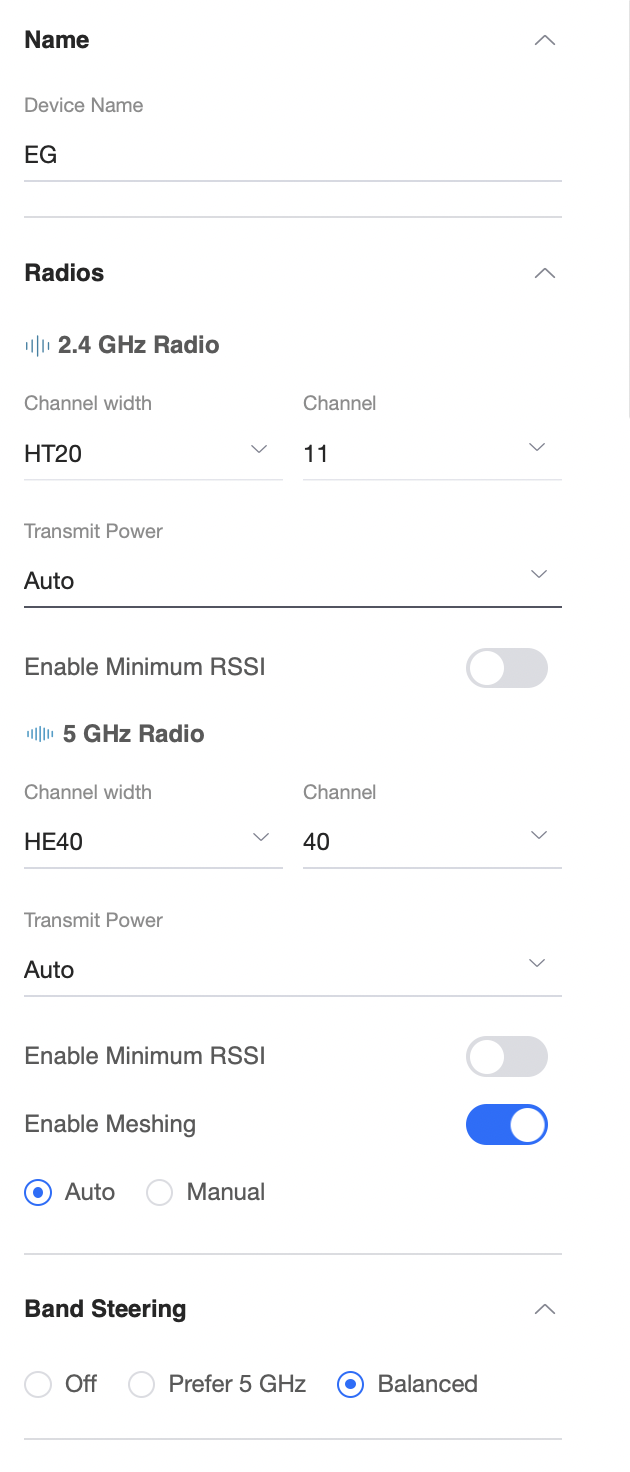This screenshot has width=630, height=1472.
Task: Collapse the Name section chevron
Action: click(x=544, y=41)
